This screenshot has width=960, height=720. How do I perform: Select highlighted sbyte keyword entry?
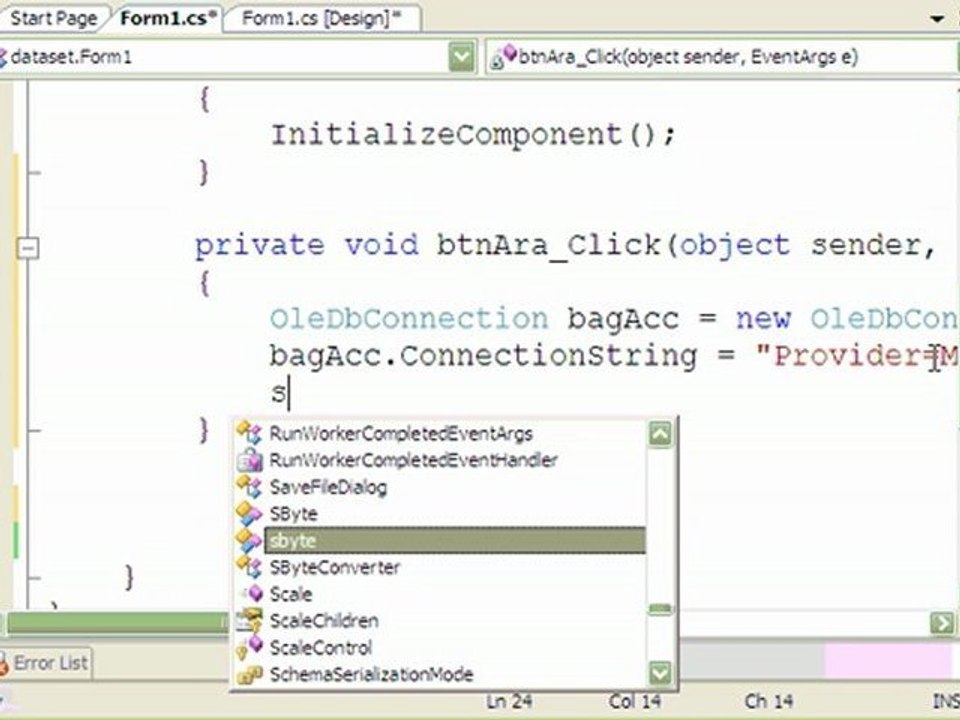pos(454,541)
